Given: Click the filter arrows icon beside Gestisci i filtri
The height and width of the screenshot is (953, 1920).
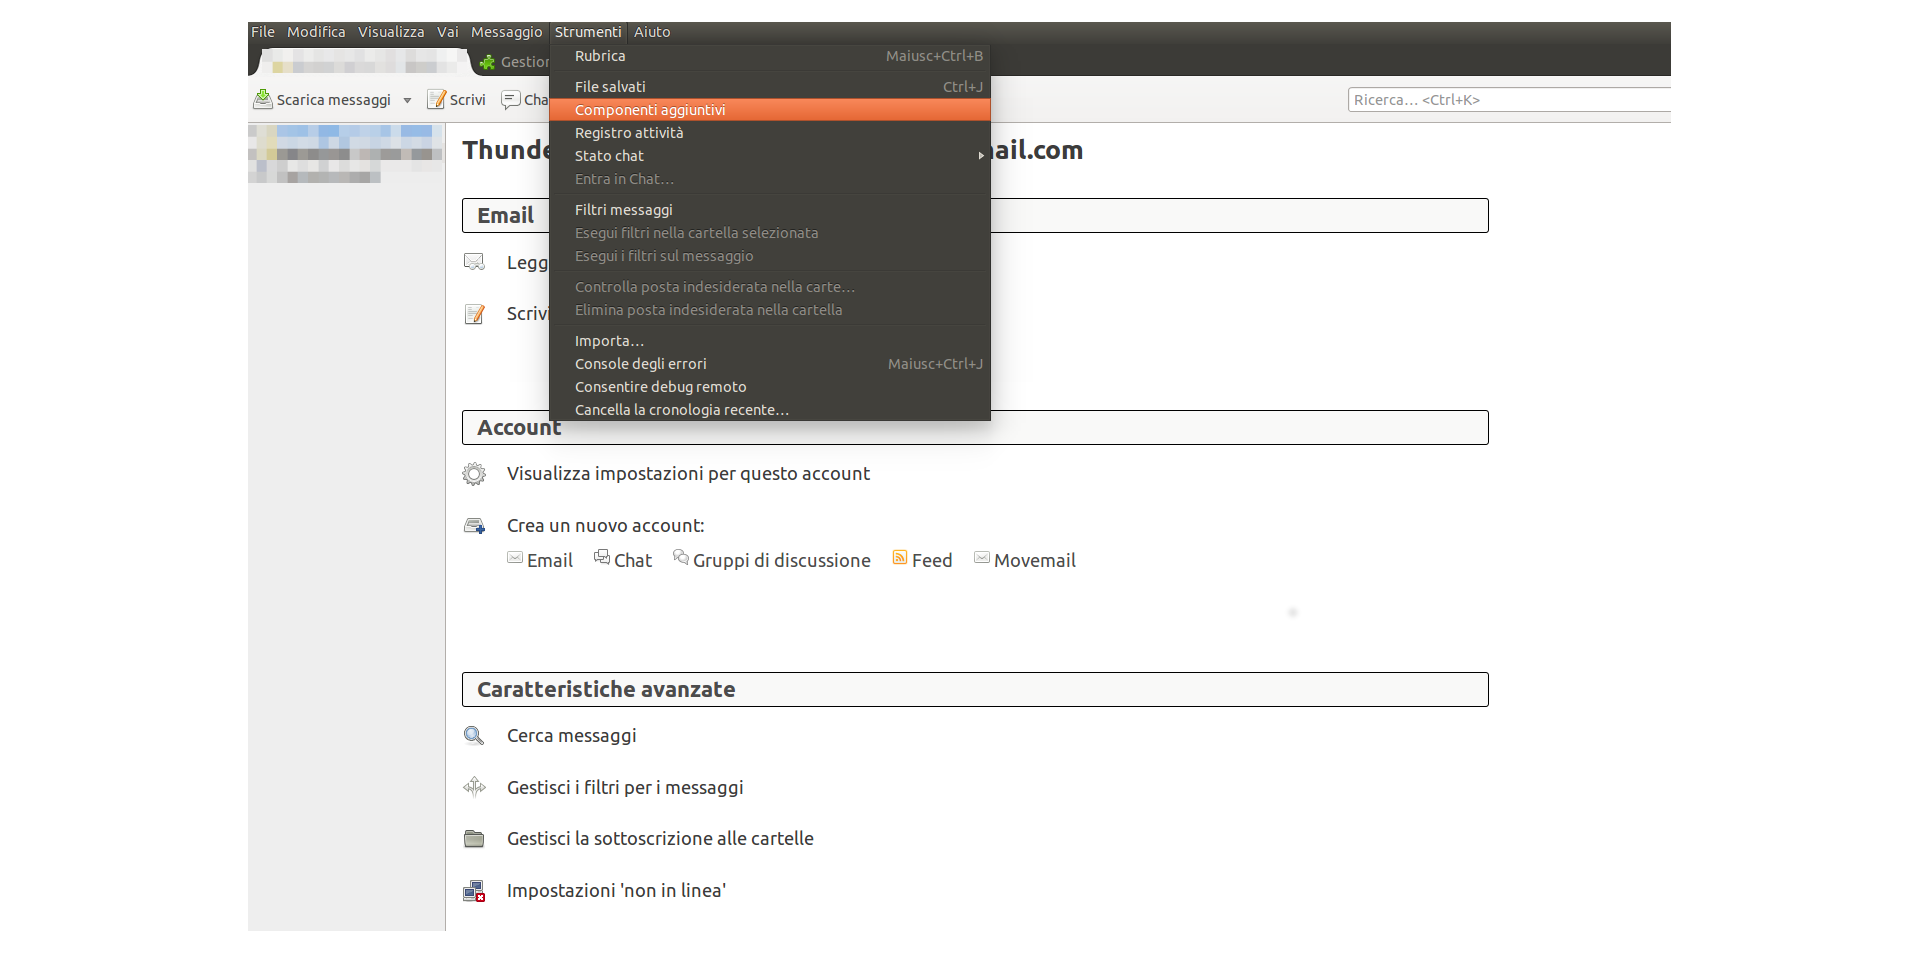Looking at the screenshot, I should 474,787.
